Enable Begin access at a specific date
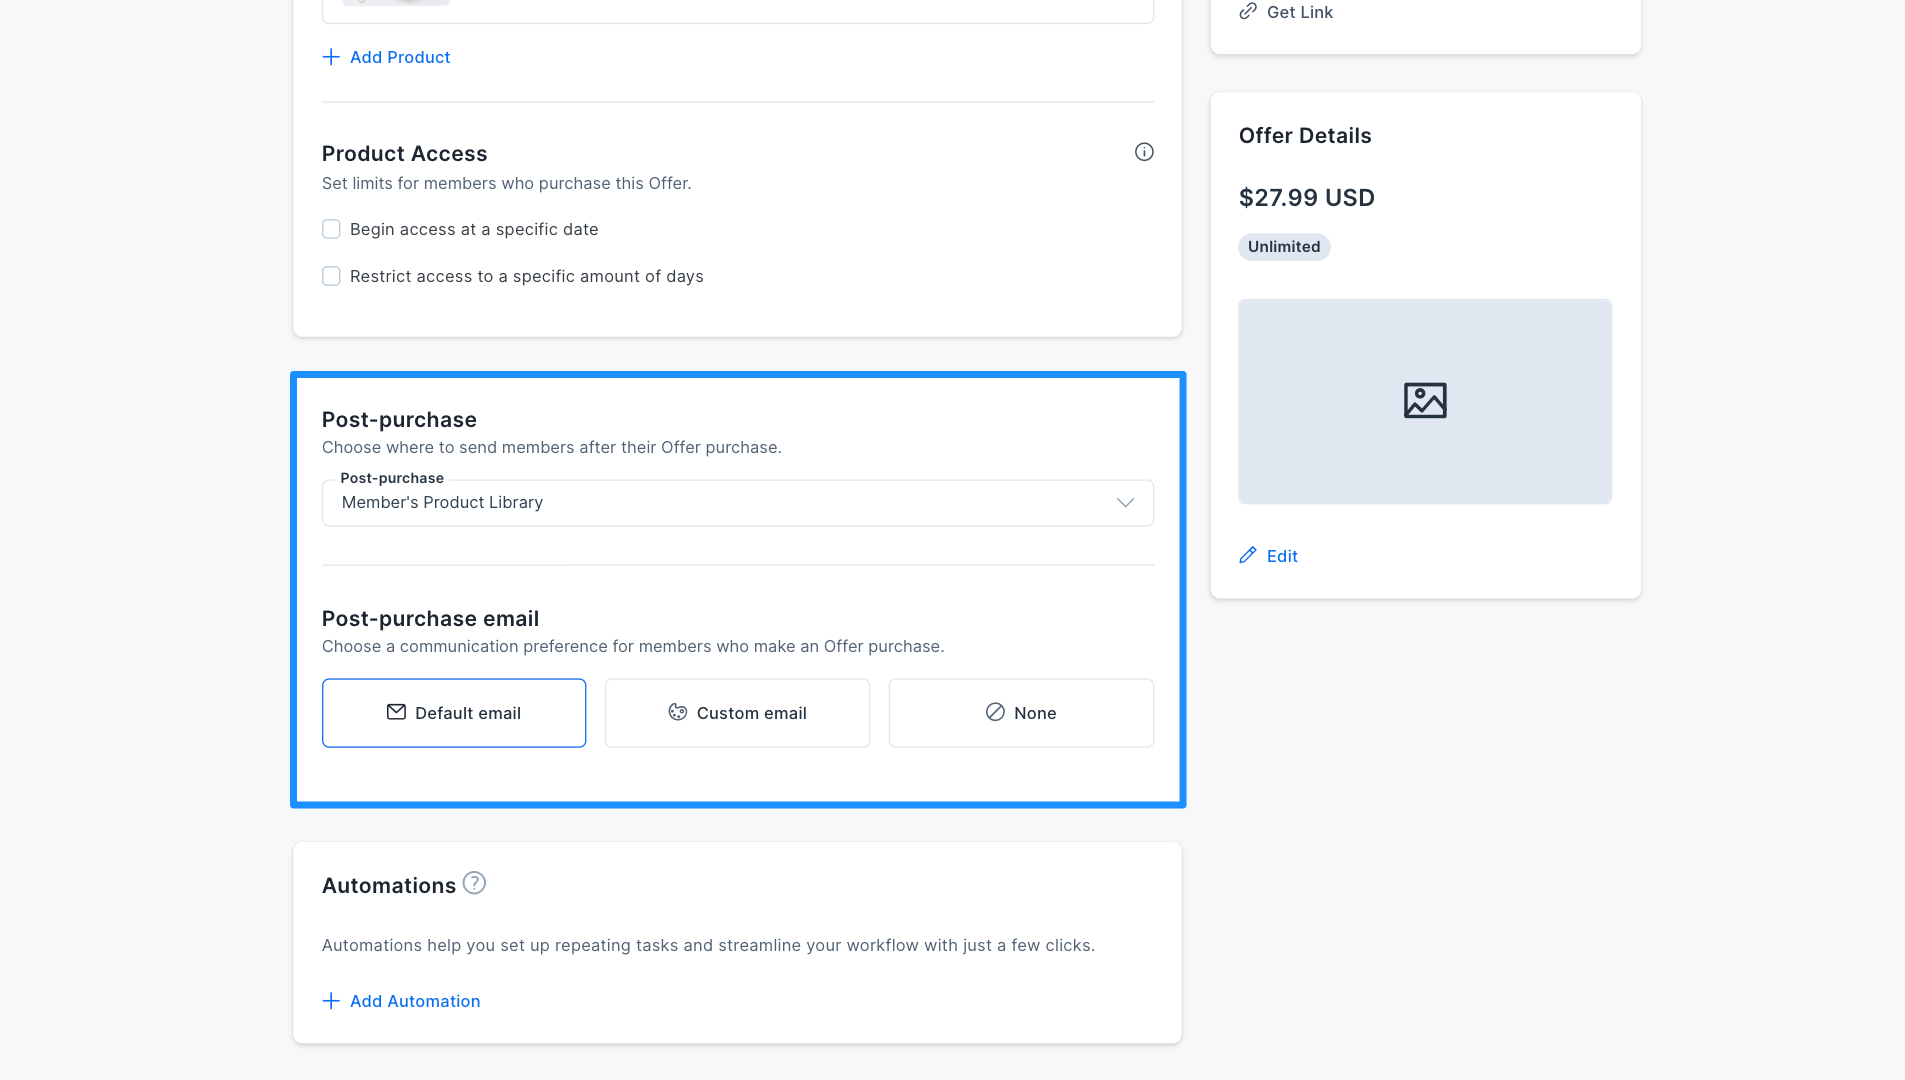Image resolution: width=1905 pixels, height=1080 pixels. pos(331,229)
